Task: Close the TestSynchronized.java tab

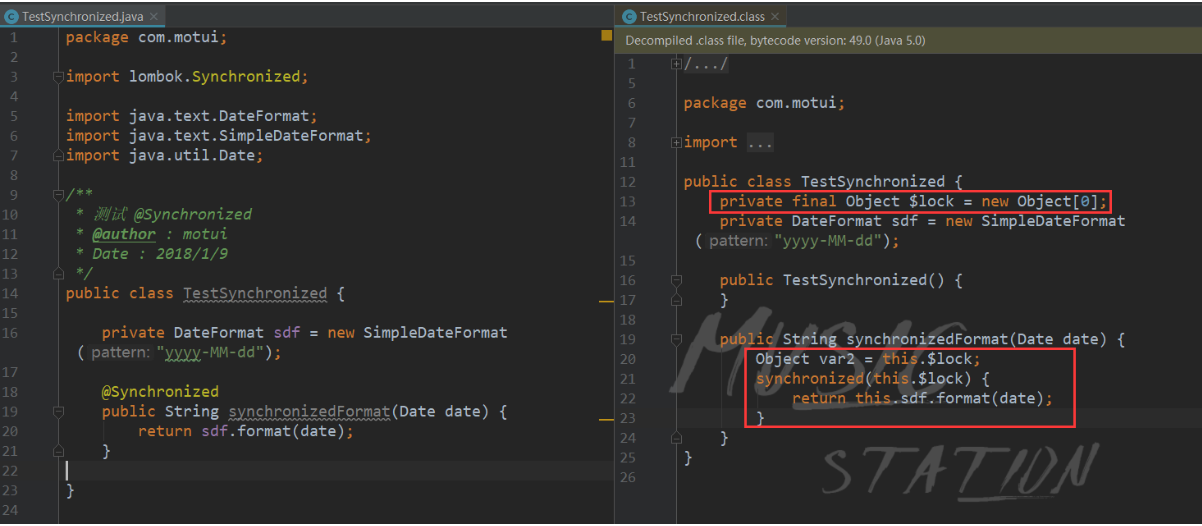Action: click(x=153, y=17)
